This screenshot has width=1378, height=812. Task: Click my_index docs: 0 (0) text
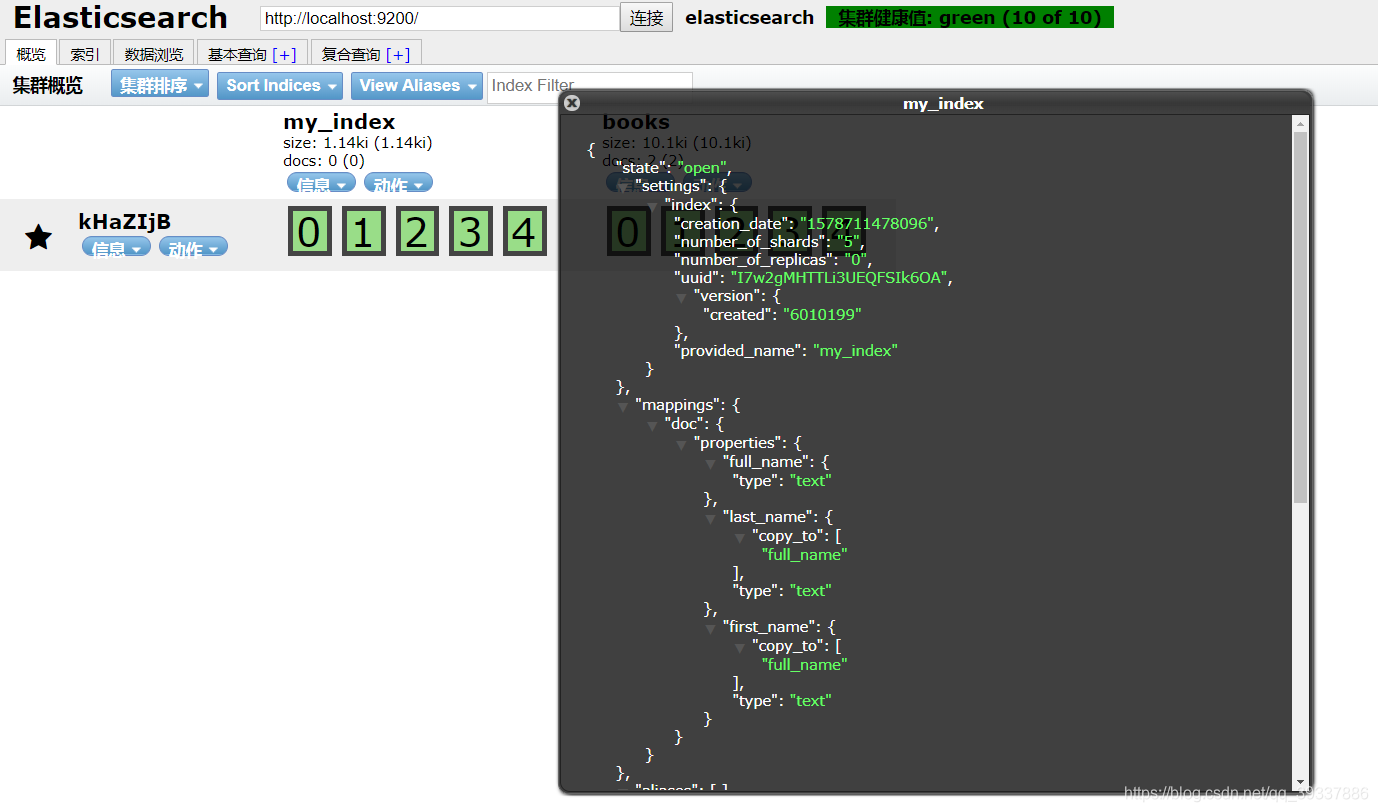[324, 160]
